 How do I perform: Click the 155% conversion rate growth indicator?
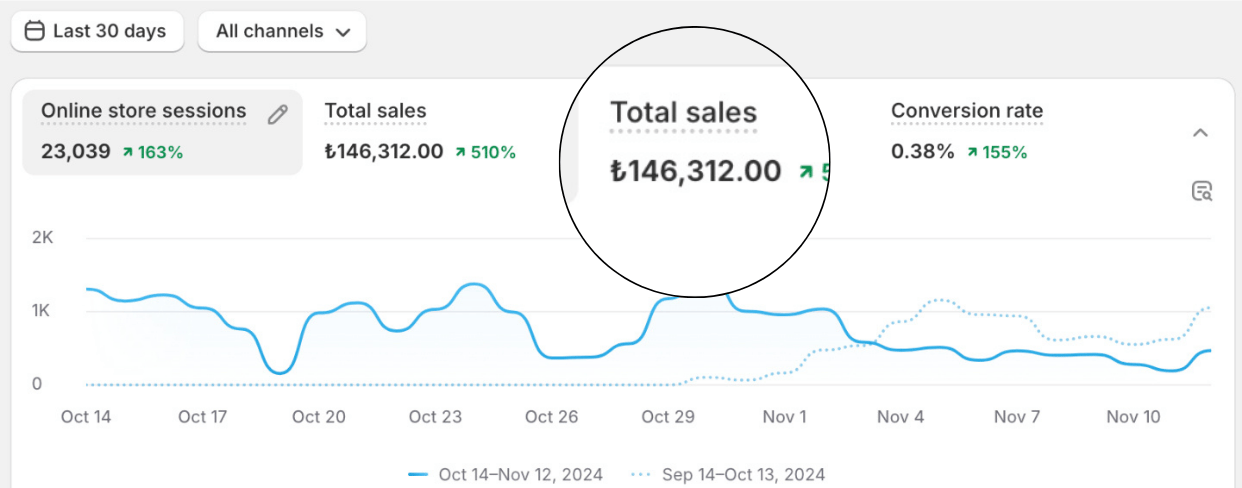point(997,152)
